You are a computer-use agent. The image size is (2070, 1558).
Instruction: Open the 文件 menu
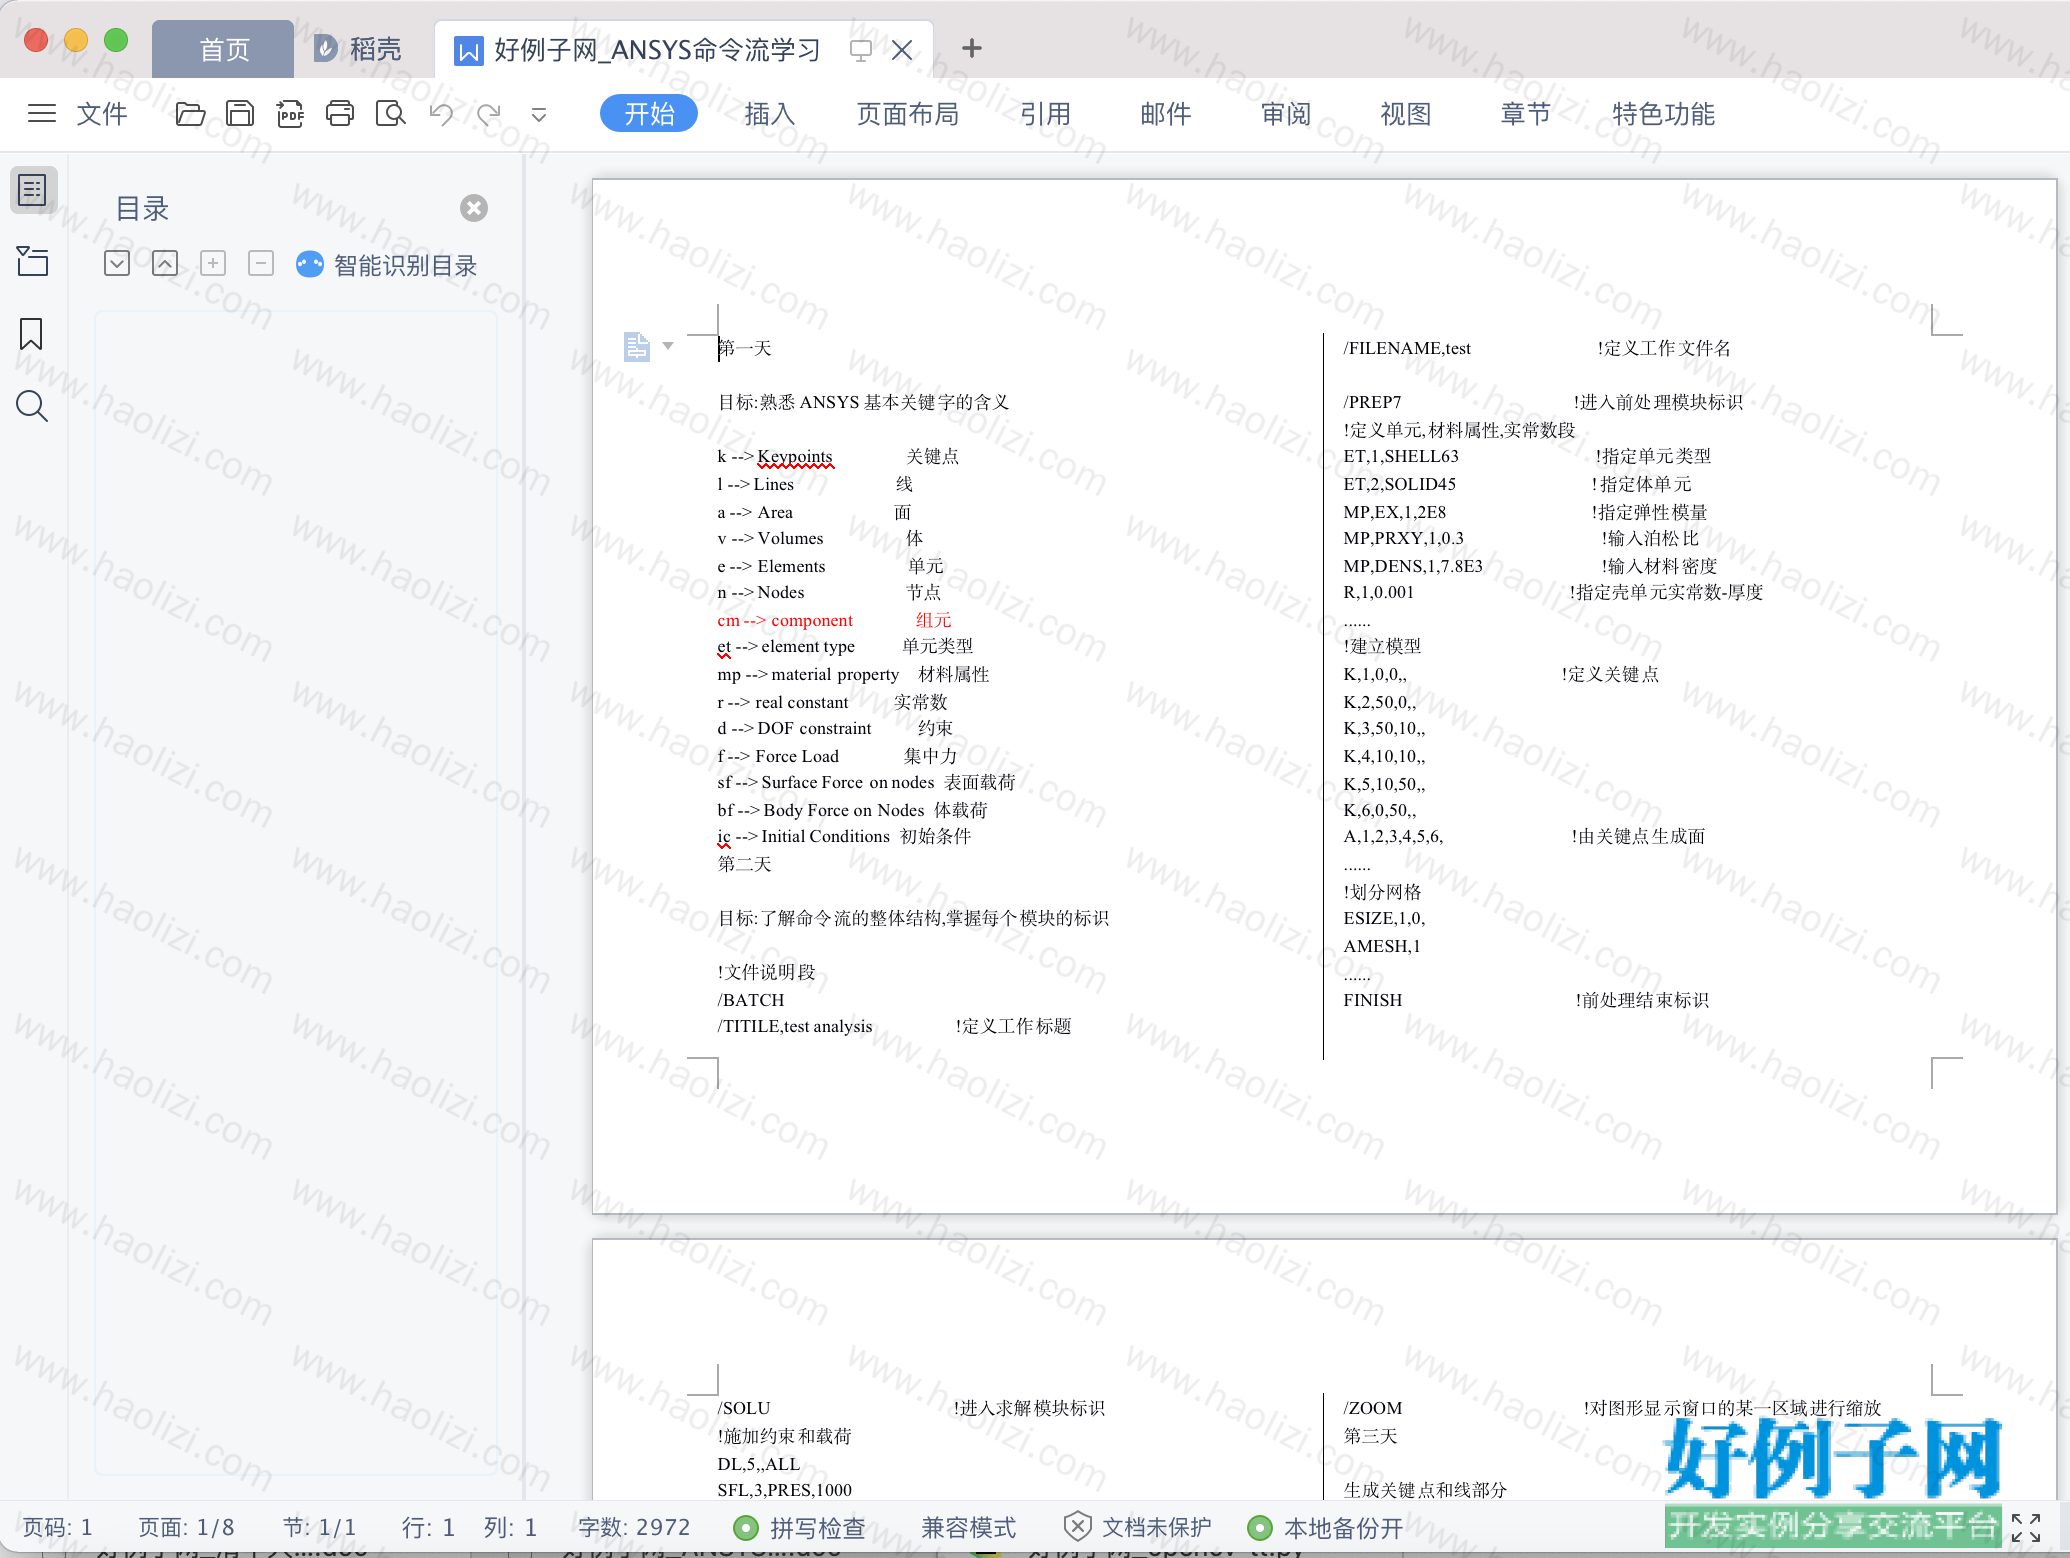coord(102,114)
